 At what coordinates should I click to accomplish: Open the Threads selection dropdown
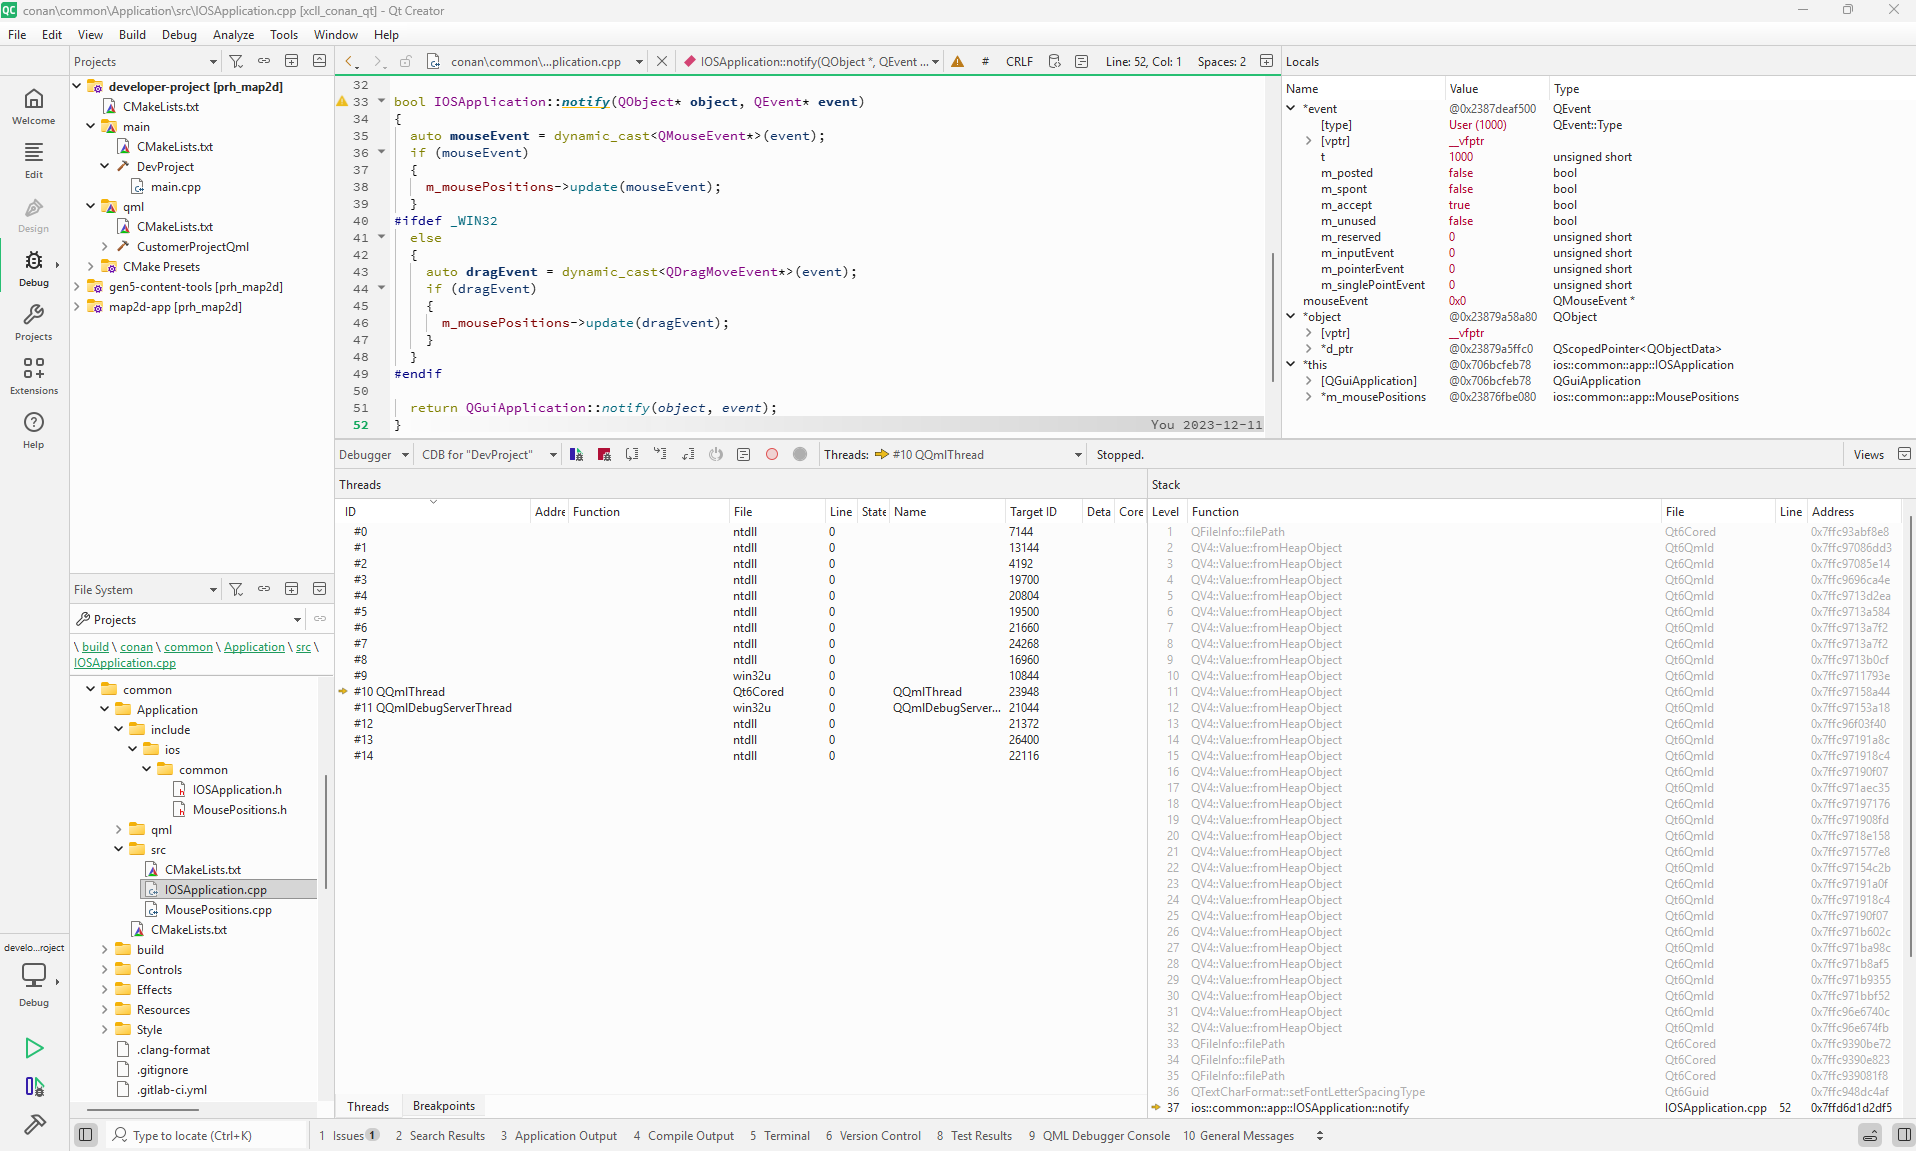pos(980,455)
